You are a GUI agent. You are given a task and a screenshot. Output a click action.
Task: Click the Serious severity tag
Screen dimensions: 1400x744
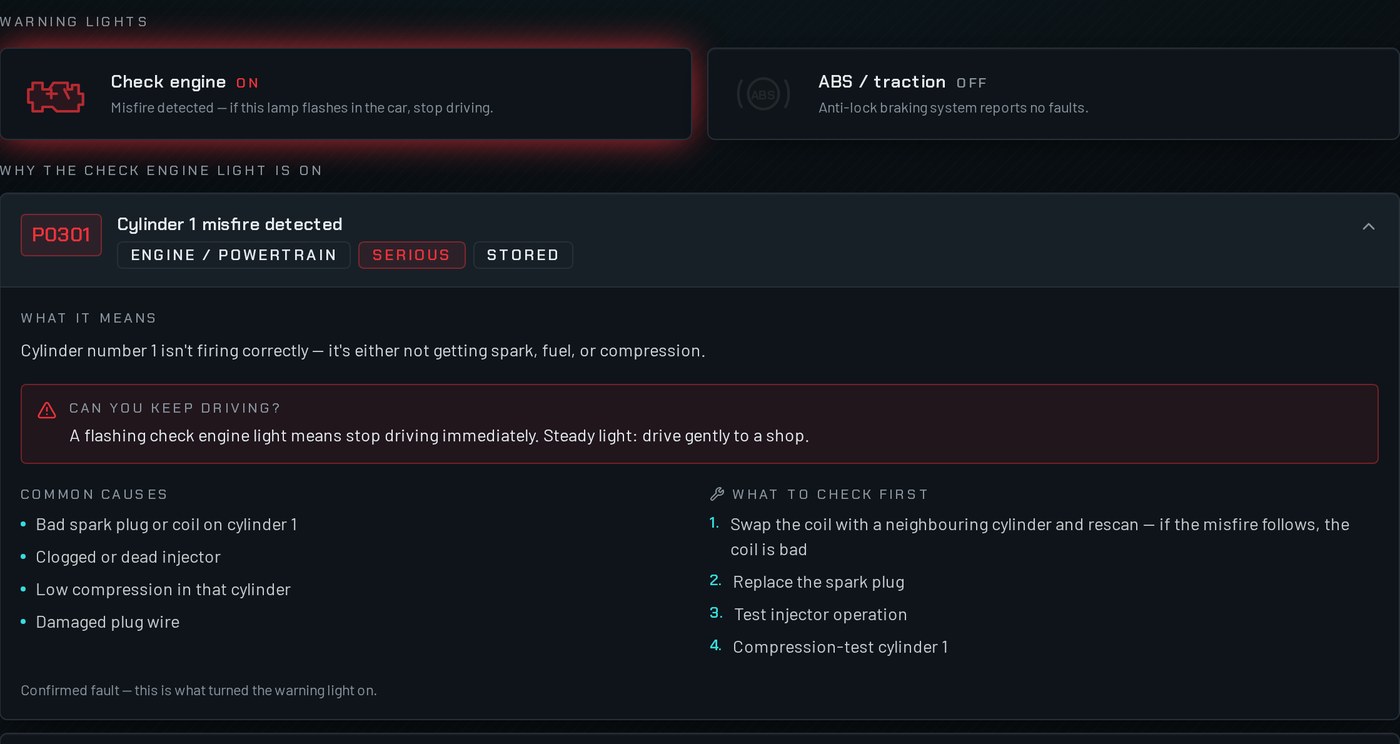412,255
